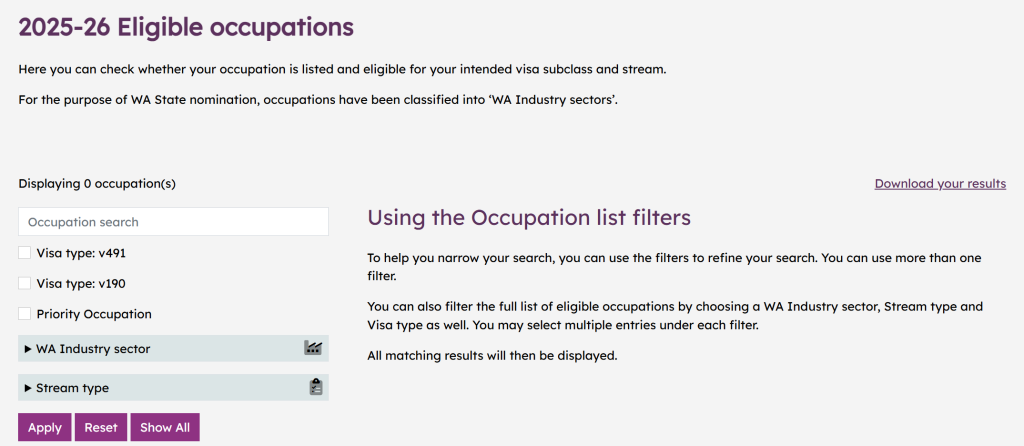Click the 'Displaying 0 occupation(s)' text
The image size is (1024, 446).
(97, 184)
